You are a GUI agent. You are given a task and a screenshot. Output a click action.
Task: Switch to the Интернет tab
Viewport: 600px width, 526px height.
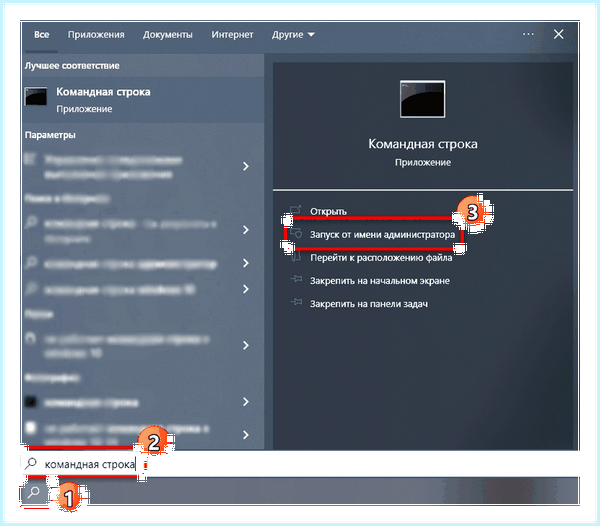coord(232,35)
